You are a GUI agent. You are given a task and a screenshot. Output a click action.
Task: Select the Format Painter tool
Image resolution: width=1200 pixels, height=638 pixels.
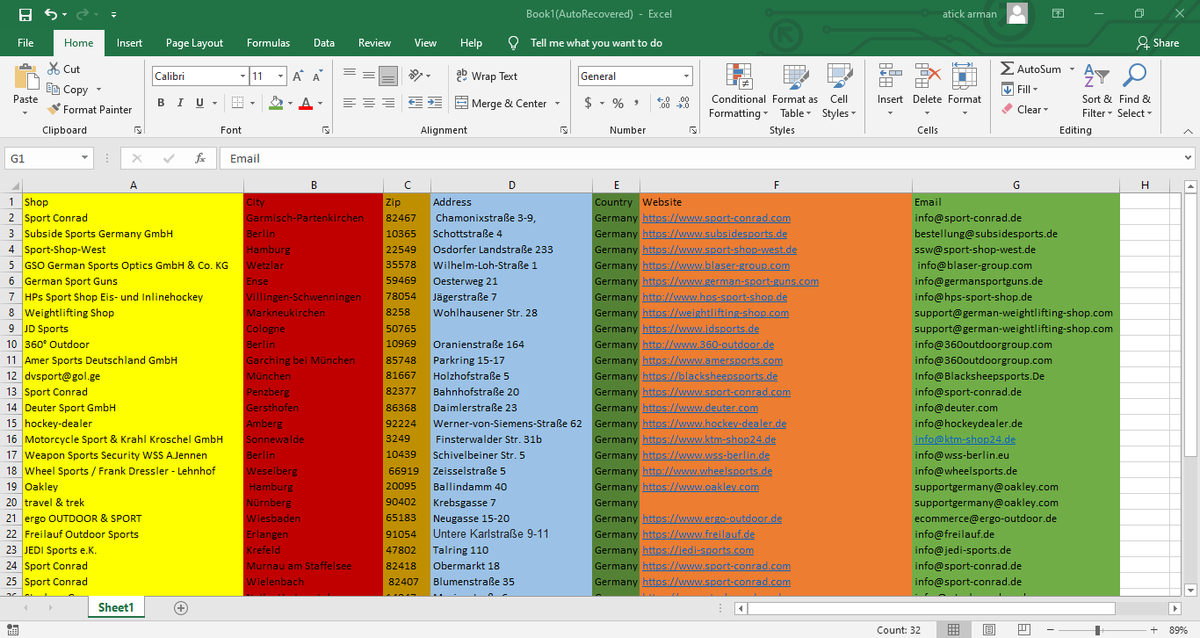click(89, 109)
